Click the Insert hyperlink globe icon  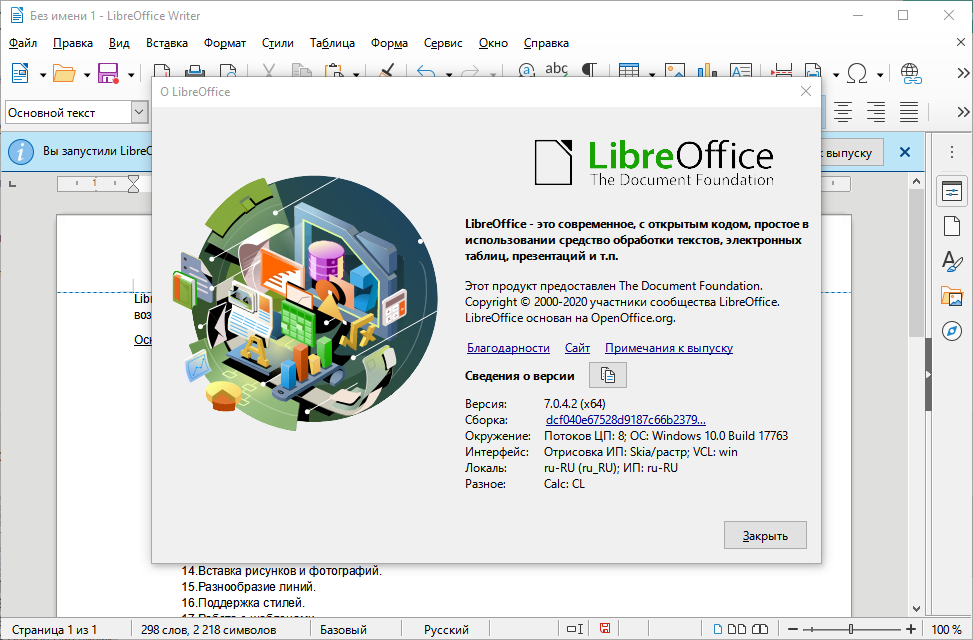pos(911,73)
